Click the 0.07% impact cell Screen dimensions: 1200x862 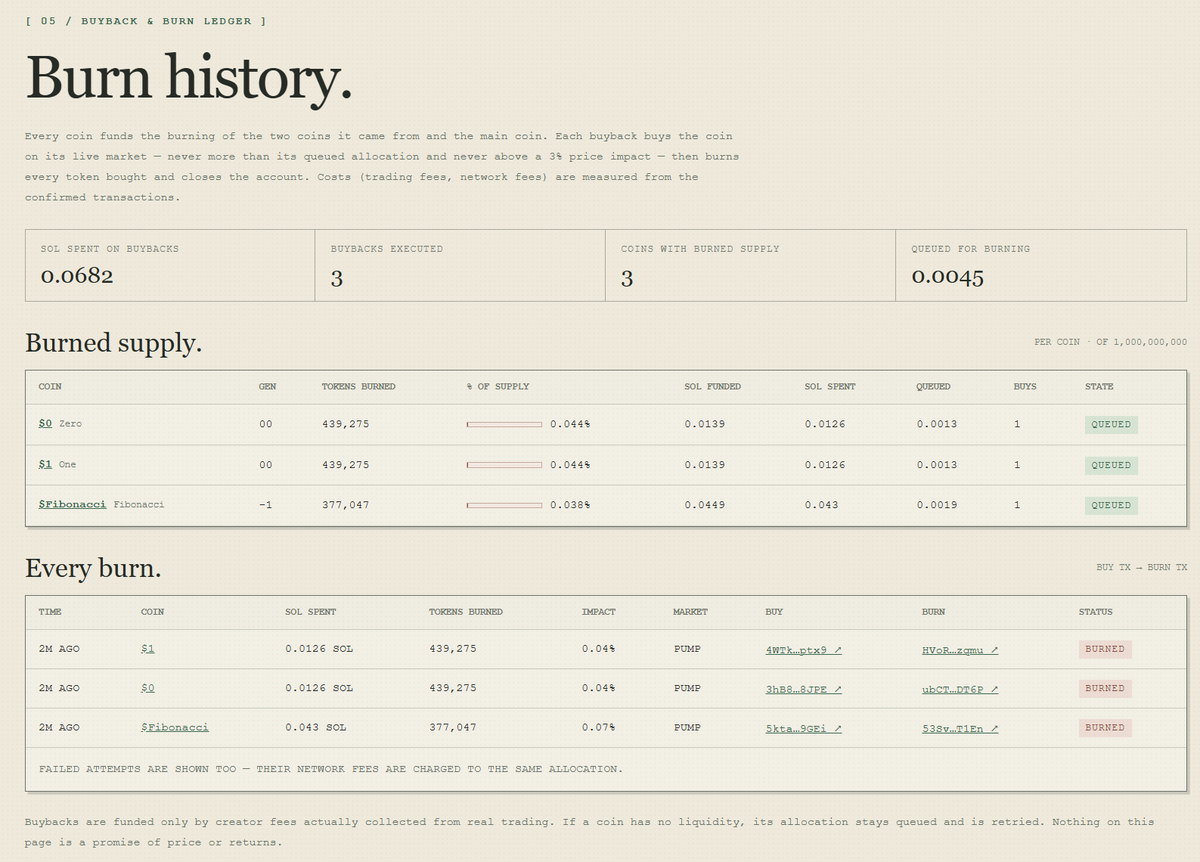pyautogui.click(x=598, y=728)
